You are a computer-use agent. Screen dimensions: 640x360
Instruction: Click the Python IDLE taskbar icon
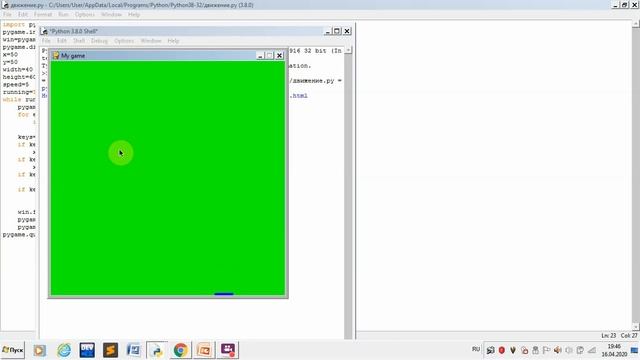tap(157, 350)
